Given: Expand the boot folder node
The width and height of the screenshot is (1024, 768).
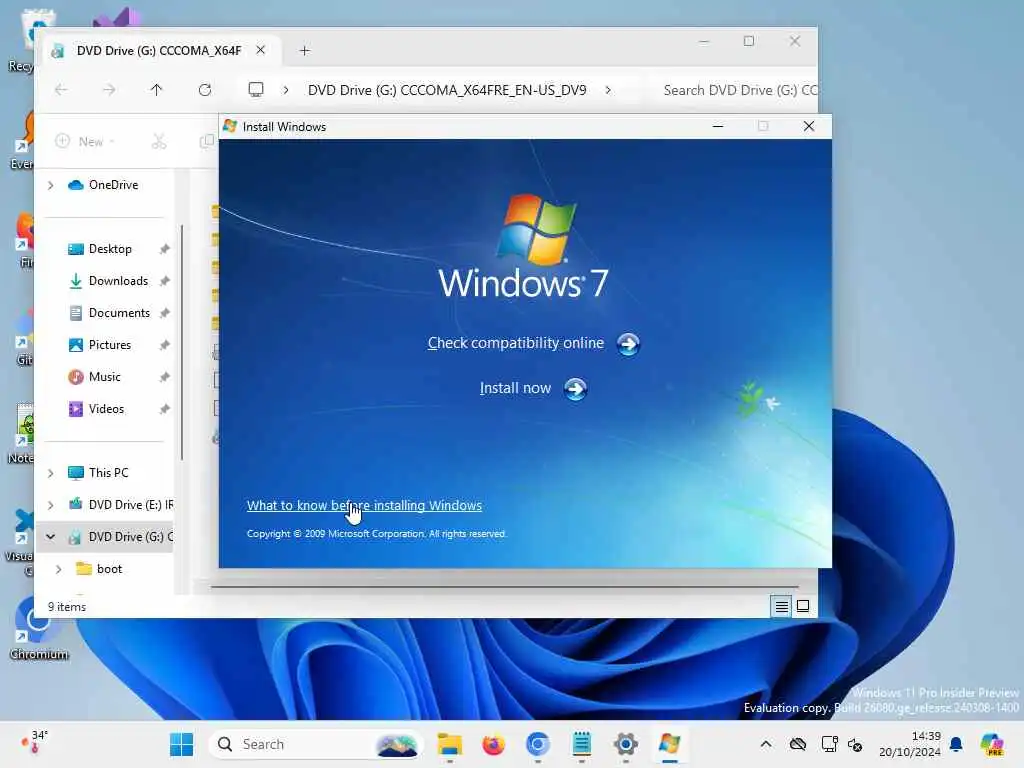Looking at the screenshot, I should (58, 569).
